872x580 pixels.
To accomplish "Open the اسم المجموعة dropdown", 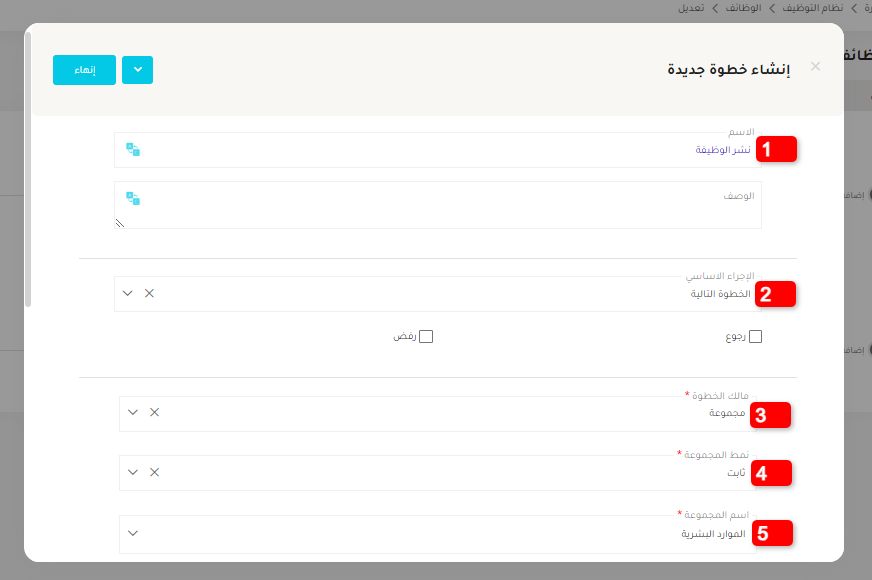I will coord(132,533).
